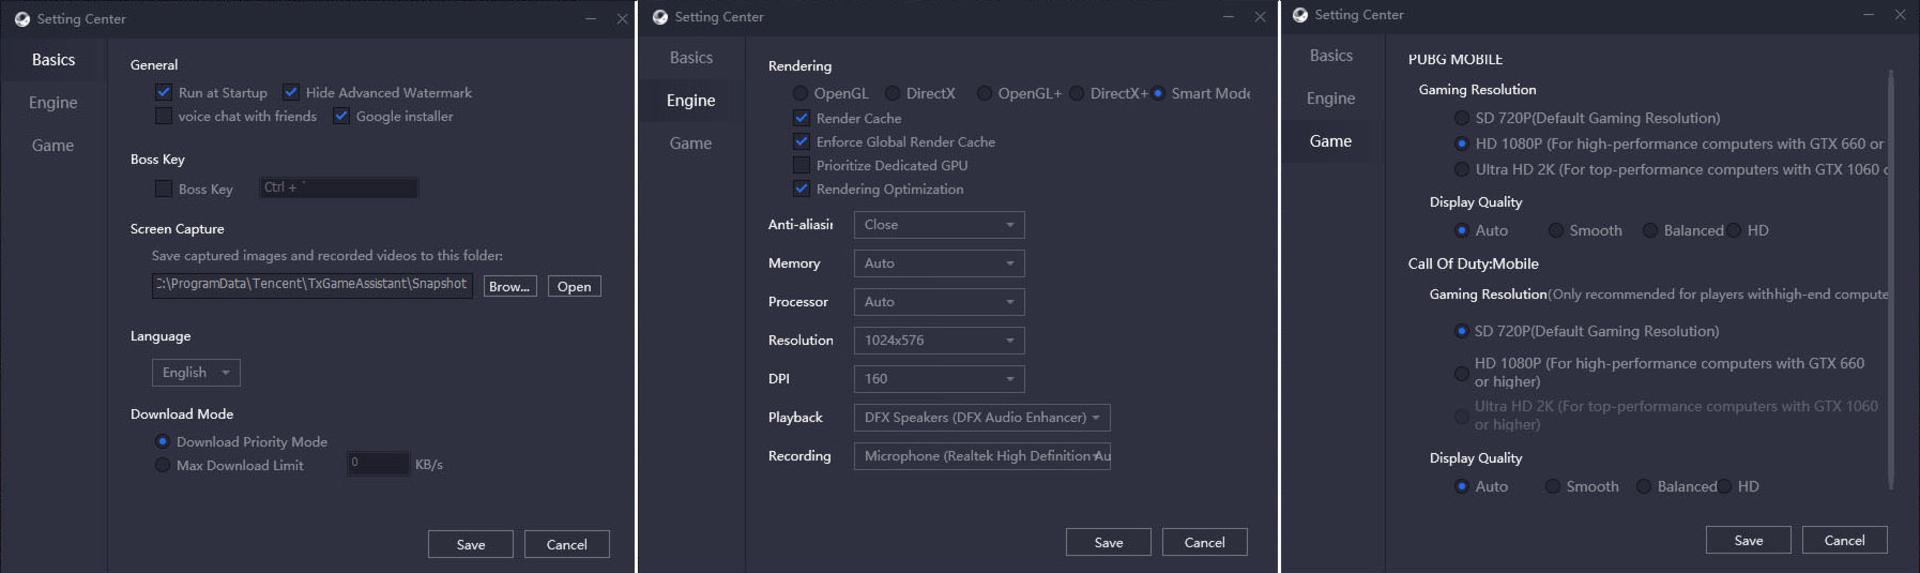Screen dimensions: 1920x573
Task: Enable Prioritize Dedicated GPU
Action: (x=801, y=165)
